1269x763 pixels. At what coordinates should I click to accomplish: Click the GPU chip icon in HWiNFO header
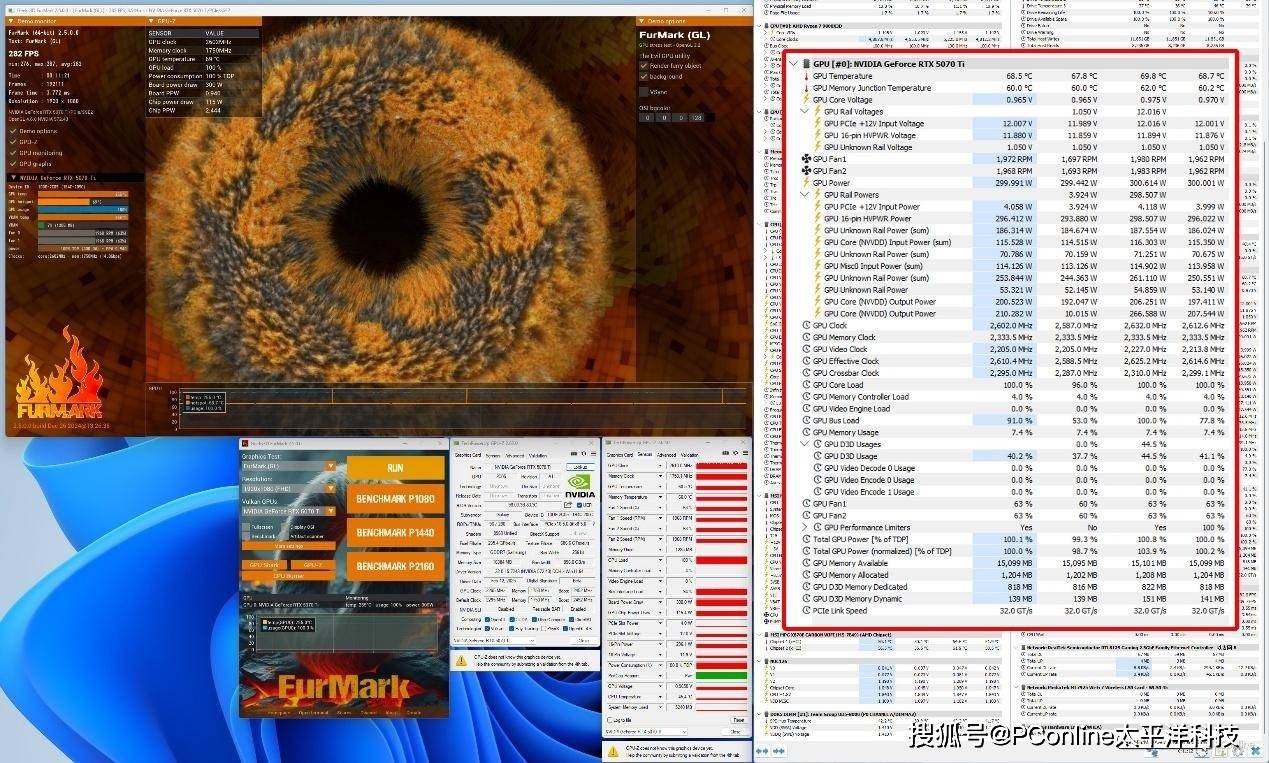coord(806,64)
